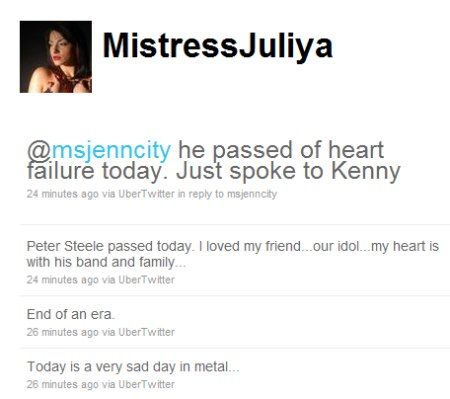450x399 pixels.
Task: Select the 'Today is a very sad day' tweet
Action: tap(133, 367)
